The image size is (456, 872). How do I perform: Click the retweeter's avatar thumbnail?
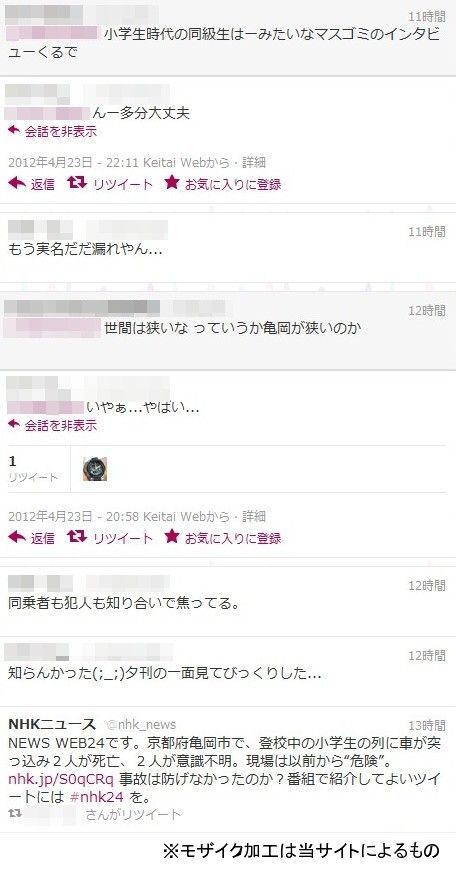click(x=95, y=469)
